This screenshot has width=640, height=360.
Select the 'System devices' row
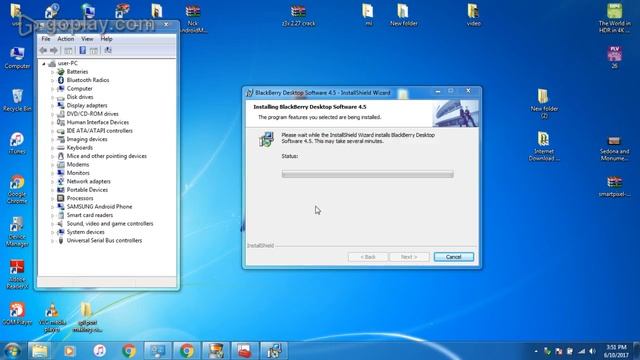(85, 232)
